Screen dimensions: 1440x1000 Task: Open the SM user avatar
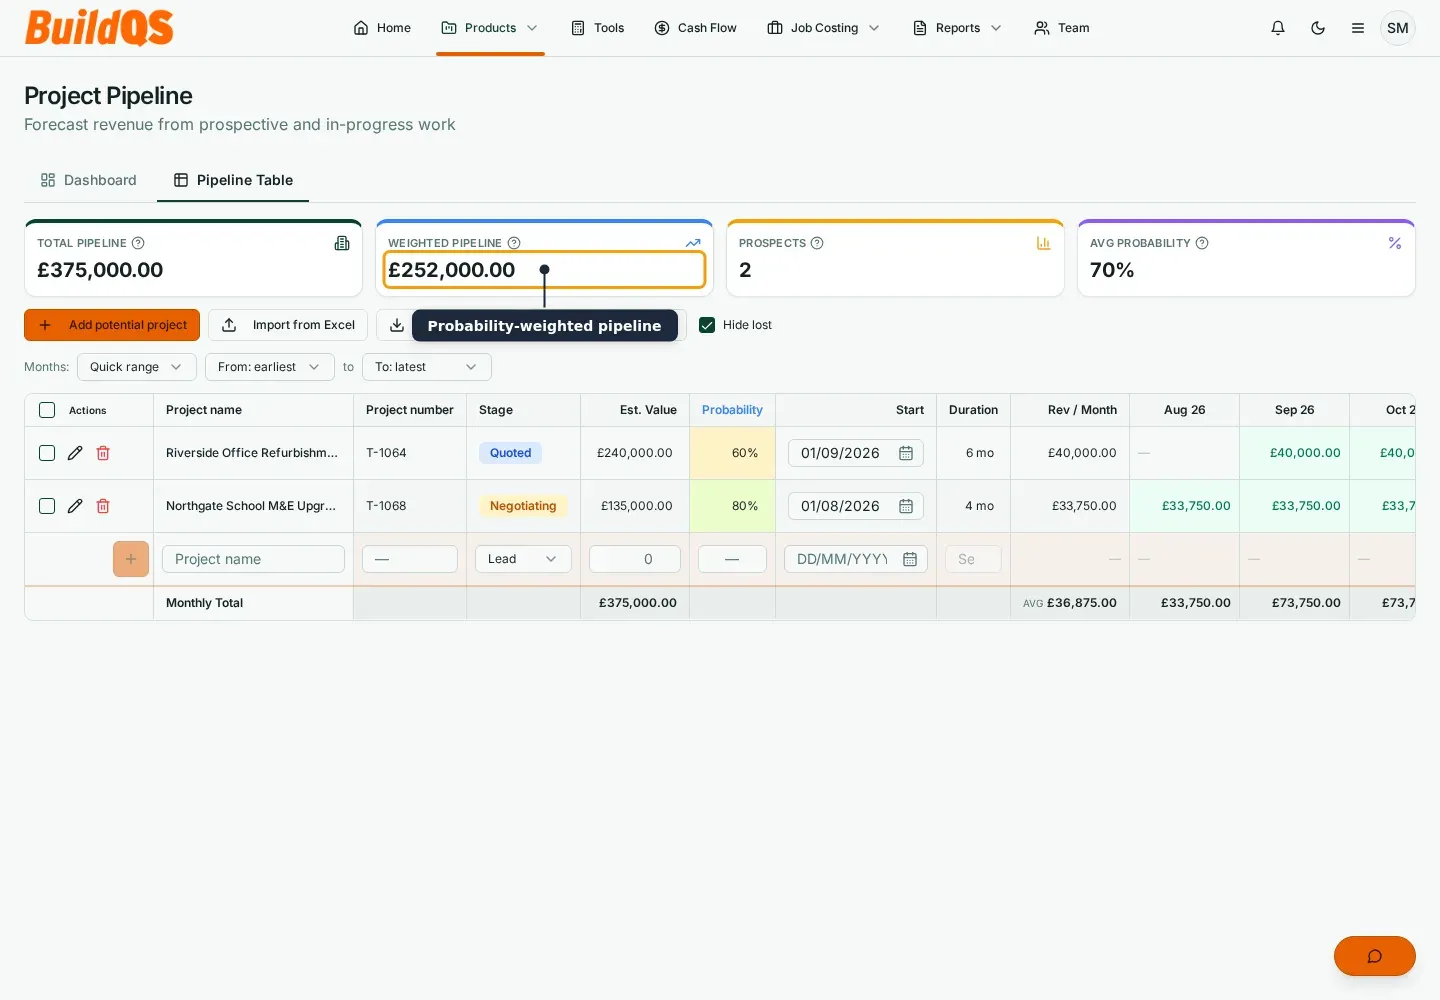pyautogui.click(x=1398, y=28)
